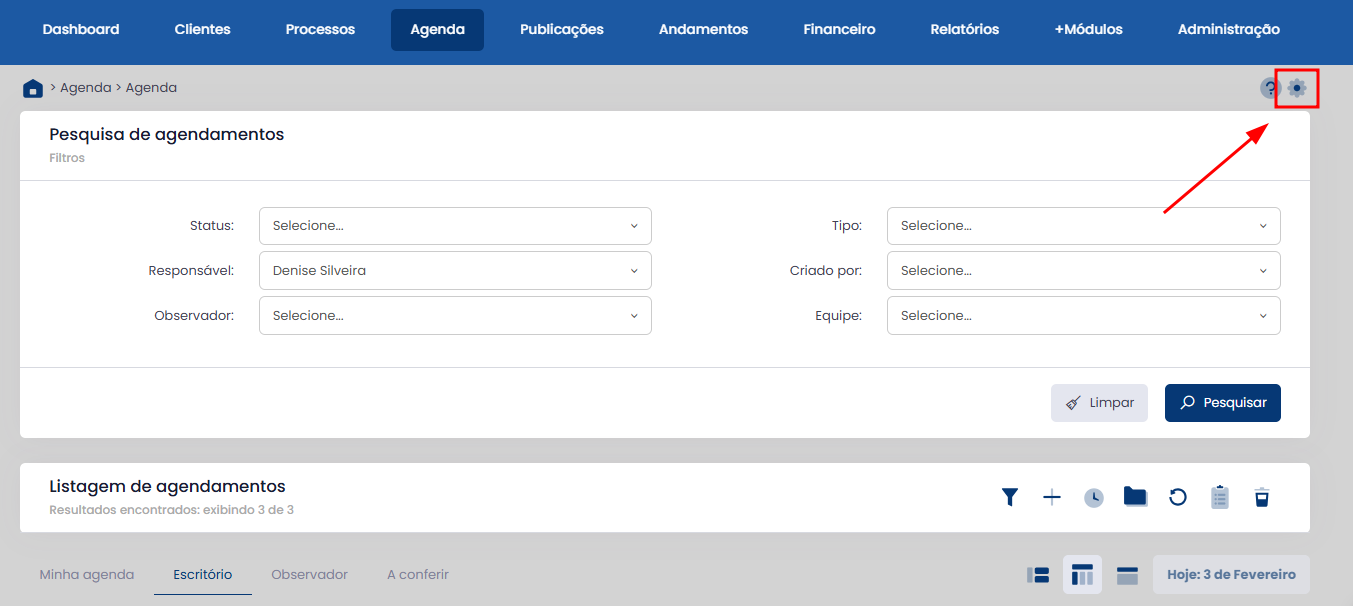Open the settings gear icon
This screenshot has width=1353, height=606.
(1297, 88)
